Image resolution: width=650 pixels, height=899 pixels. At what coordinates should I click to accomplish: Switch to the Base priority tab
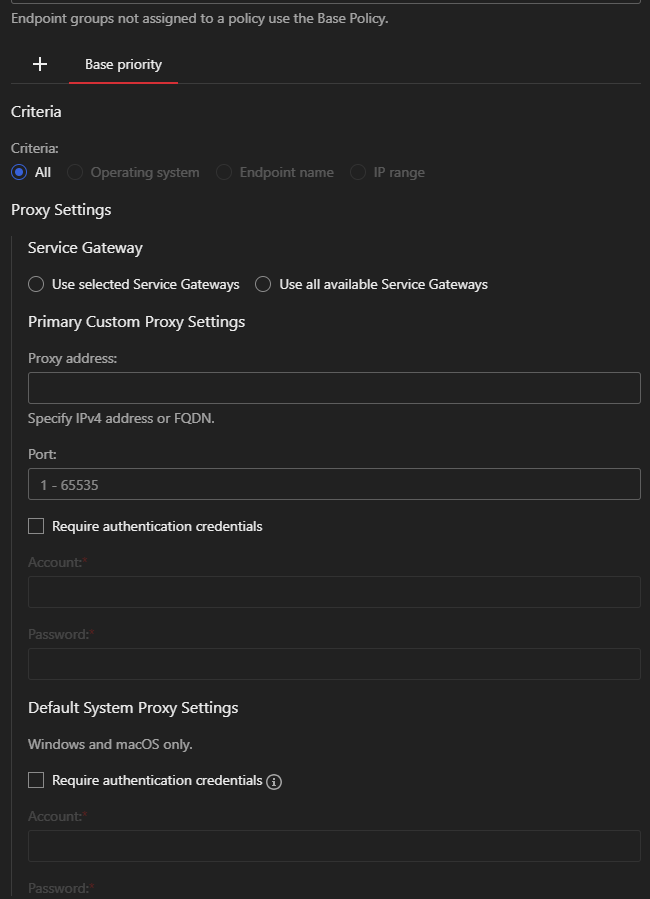pyautogui.click(x=123, y=64)
